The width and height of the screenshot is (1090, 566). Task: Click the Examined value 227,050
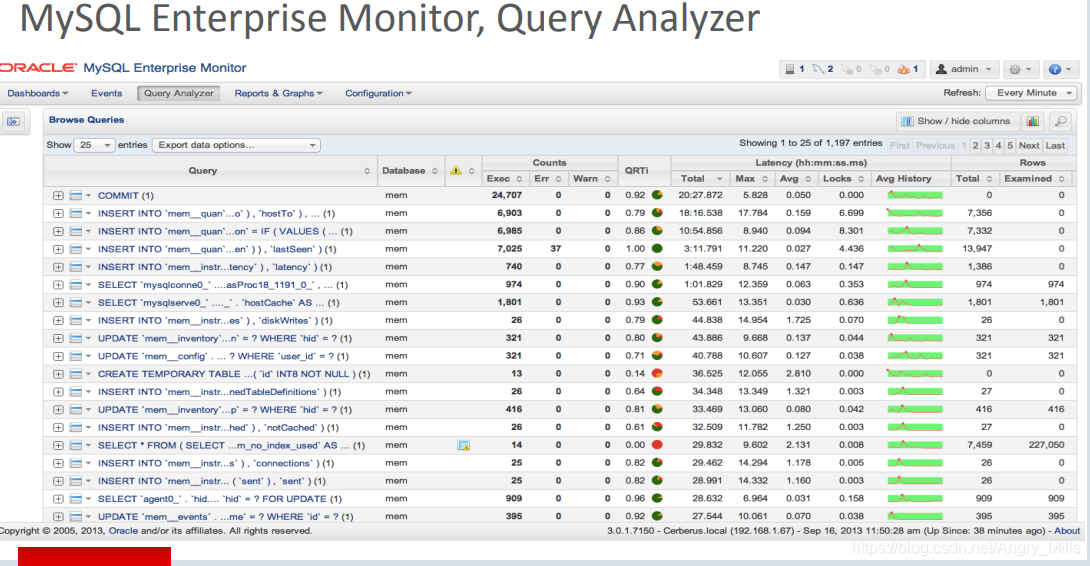[x=1046, y=445]
